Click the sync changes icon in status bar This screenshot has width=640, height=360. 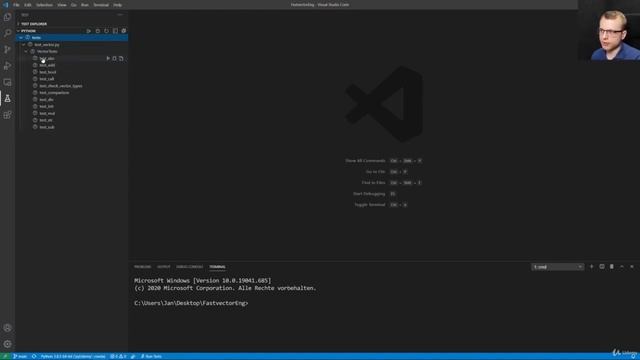click(x=34, y=356)
